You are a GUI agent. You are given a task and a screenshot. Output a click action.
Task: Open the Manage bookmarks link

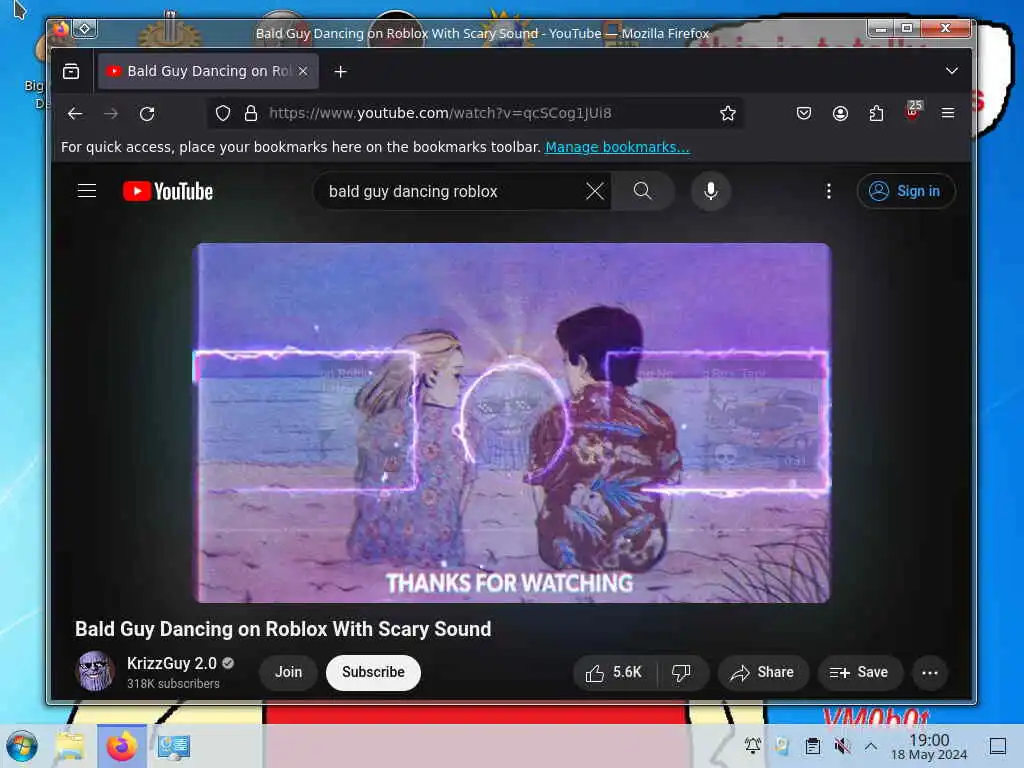click(x=617, y=147)
